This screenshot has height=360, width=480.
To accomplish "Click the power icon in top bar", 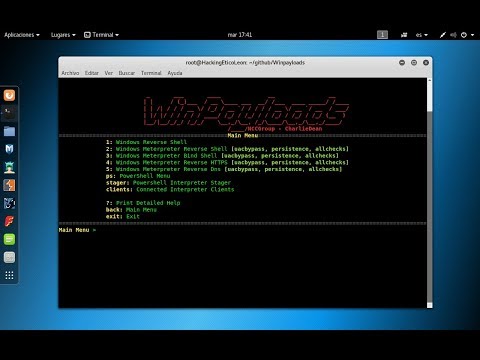I will tap(464, 35).
